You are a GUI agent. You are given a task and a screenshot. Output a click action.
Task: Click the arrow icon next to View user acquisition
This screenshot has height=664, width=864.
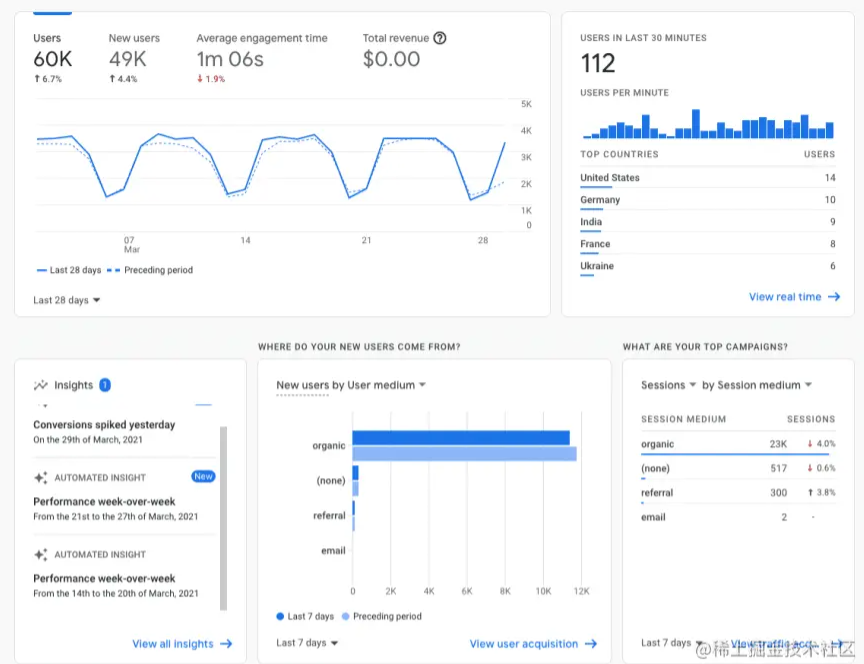pyautogui.click(x=591, y=644)
